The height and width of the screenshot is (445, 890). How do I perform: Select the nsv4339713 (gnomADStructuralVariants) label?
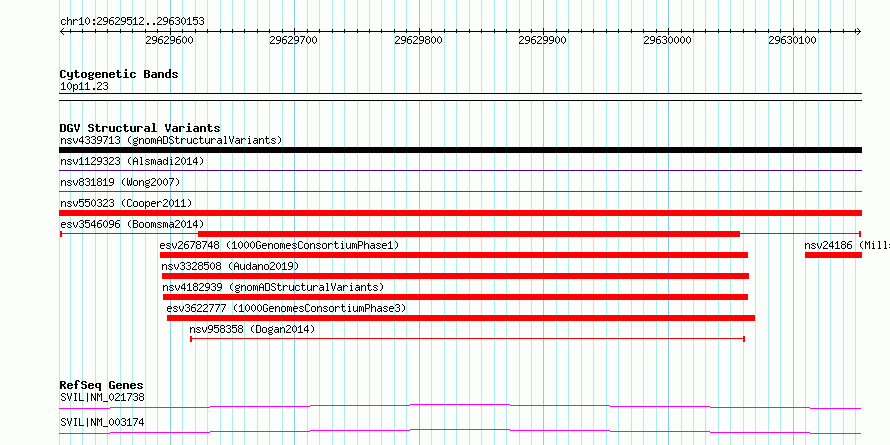[171, 140]
